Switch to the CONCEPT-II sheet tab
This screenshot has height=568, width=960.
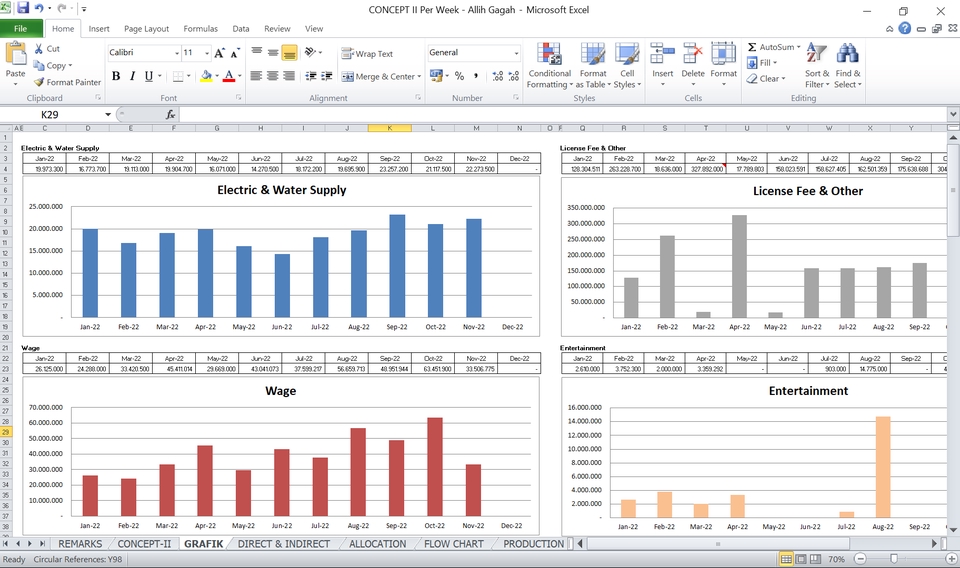click(144, 544)
